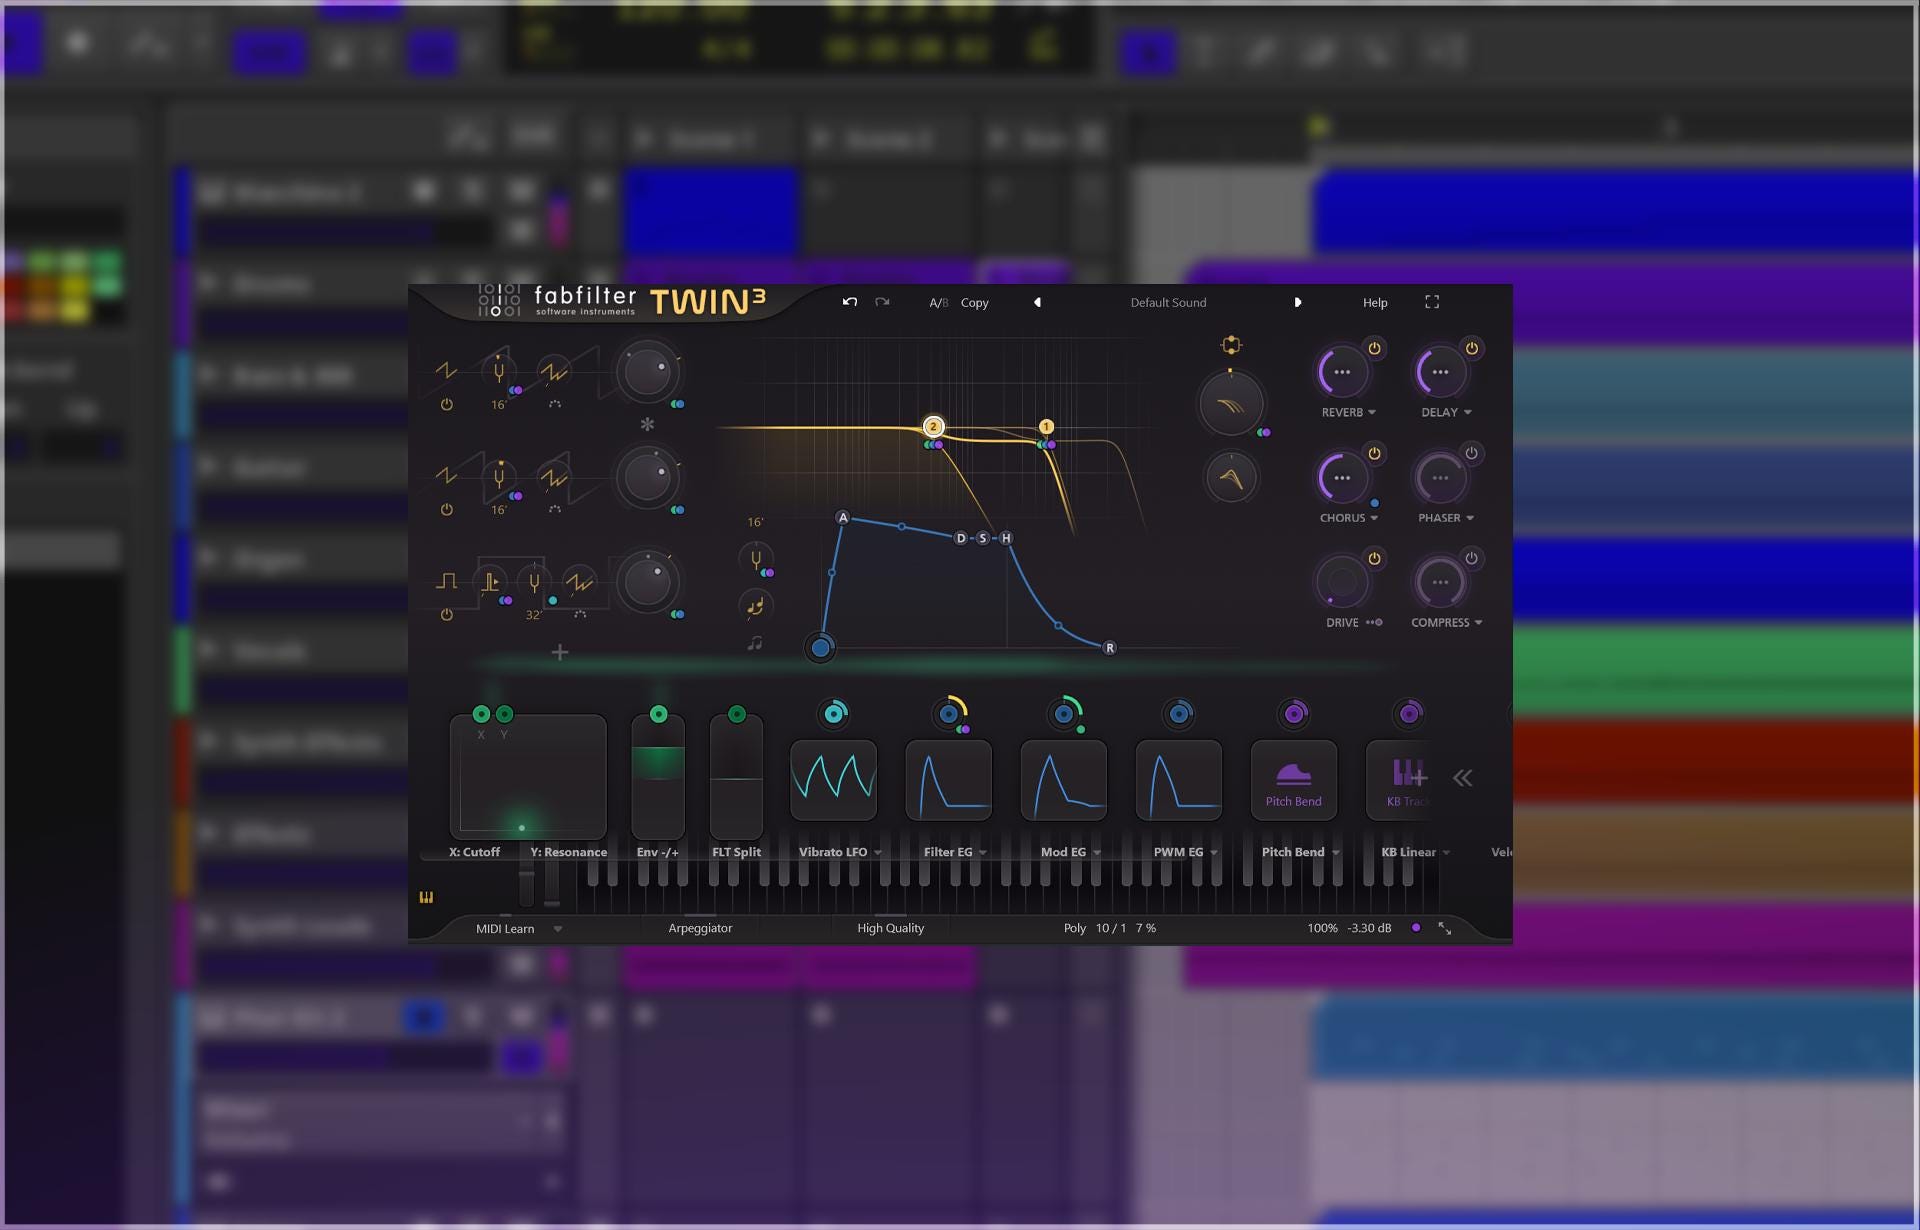
Task: Select the envelope release point R
Action: [x=1109, y=648]
